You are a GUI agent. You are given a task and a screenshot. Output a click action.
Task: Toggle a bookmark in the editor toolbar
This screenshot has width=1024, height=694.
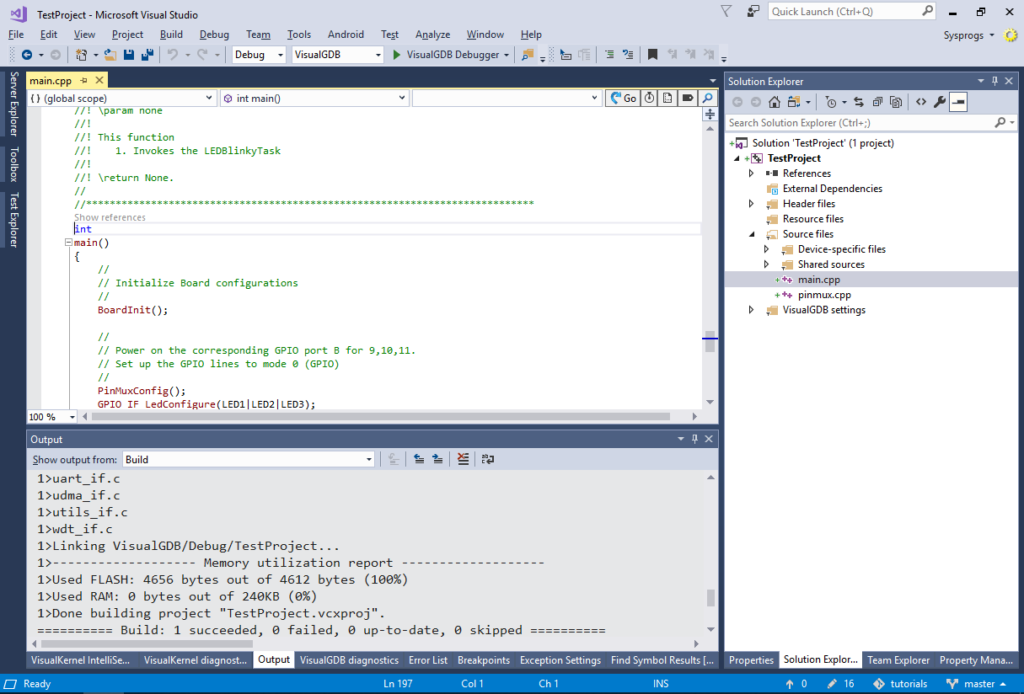(x=653, y=55)
